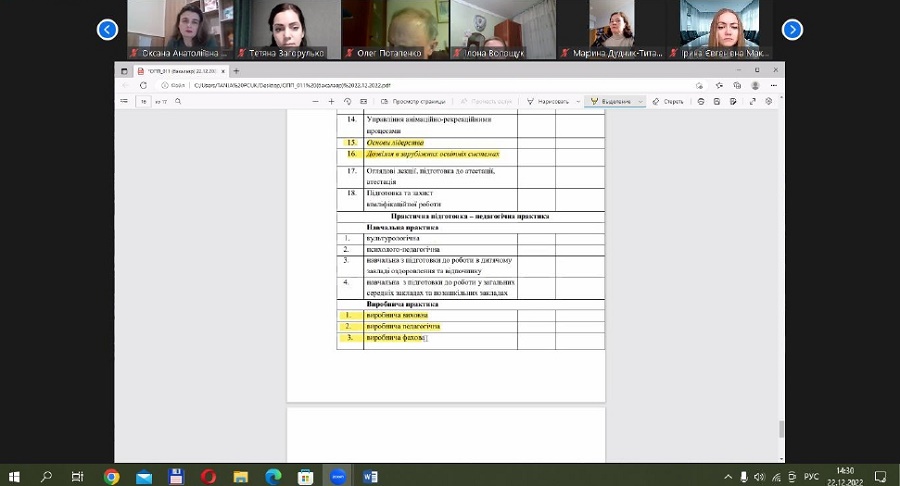Show next participants with right arrow button
Image resolution: width=900 pixels, height=486 pixels.
pyautogui.click(x=792, y=30)
